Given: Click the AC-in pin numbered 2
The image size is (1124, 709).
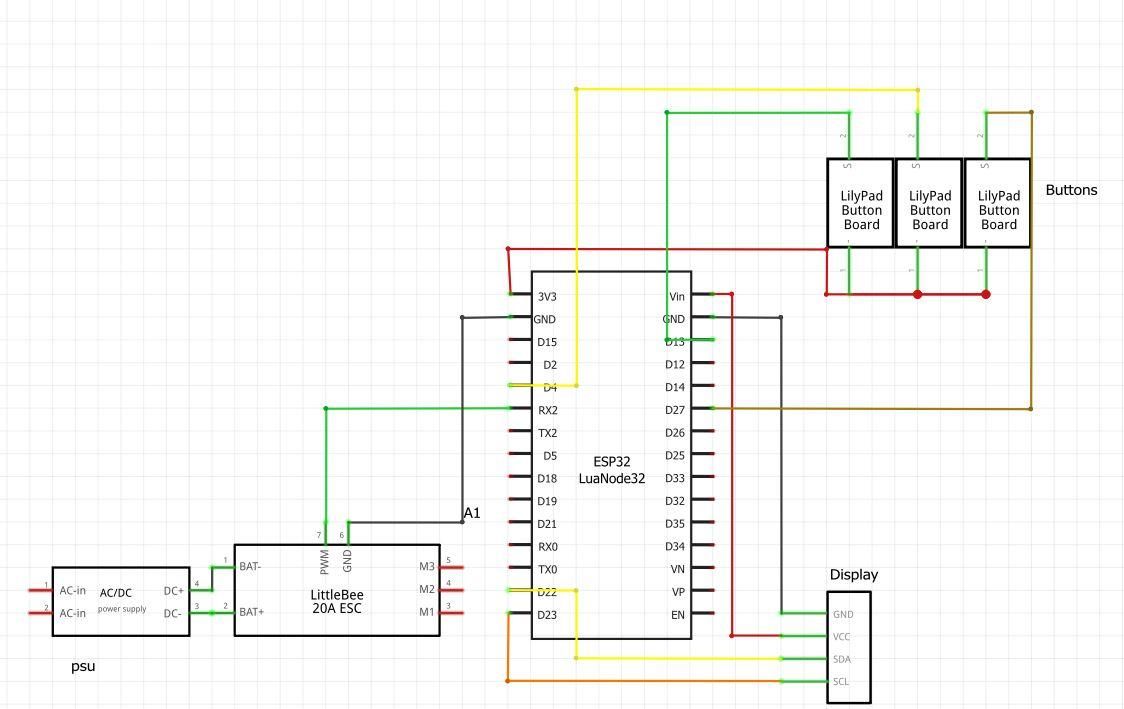Looking at the screenshot, I should 41,613.
